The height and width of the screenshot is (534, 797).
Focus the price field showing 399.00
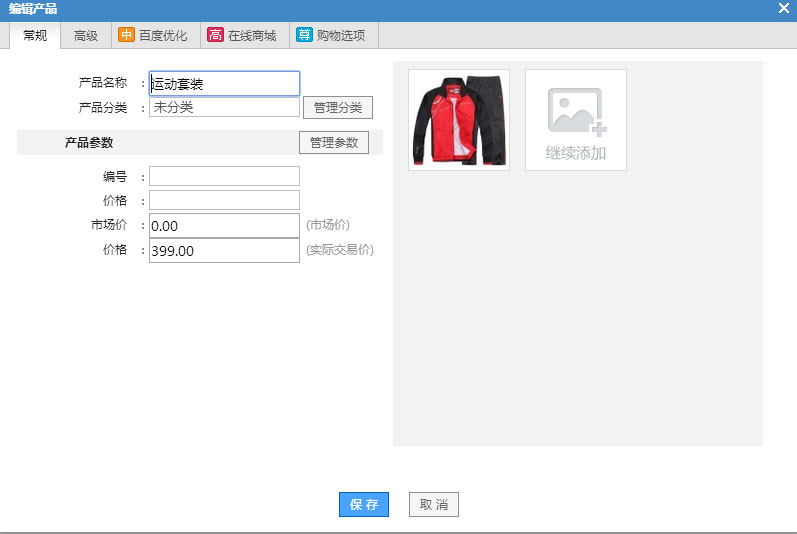224,250
